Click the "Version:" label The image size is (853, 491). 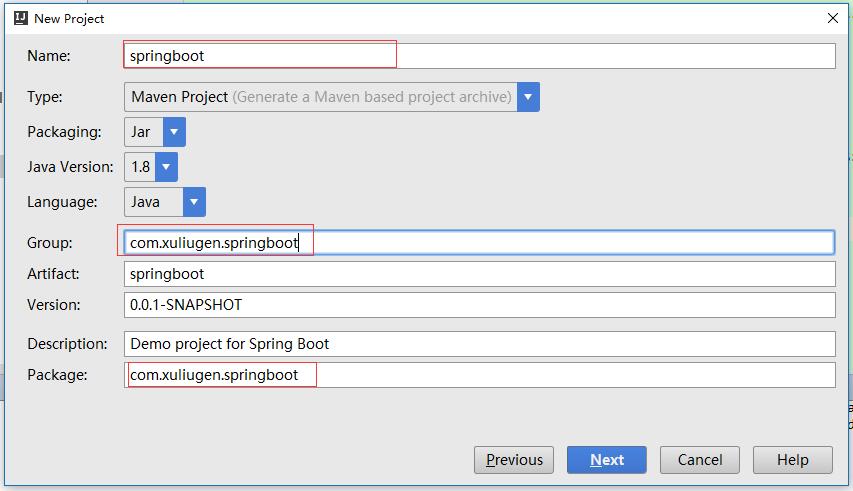tap(53, 304)
